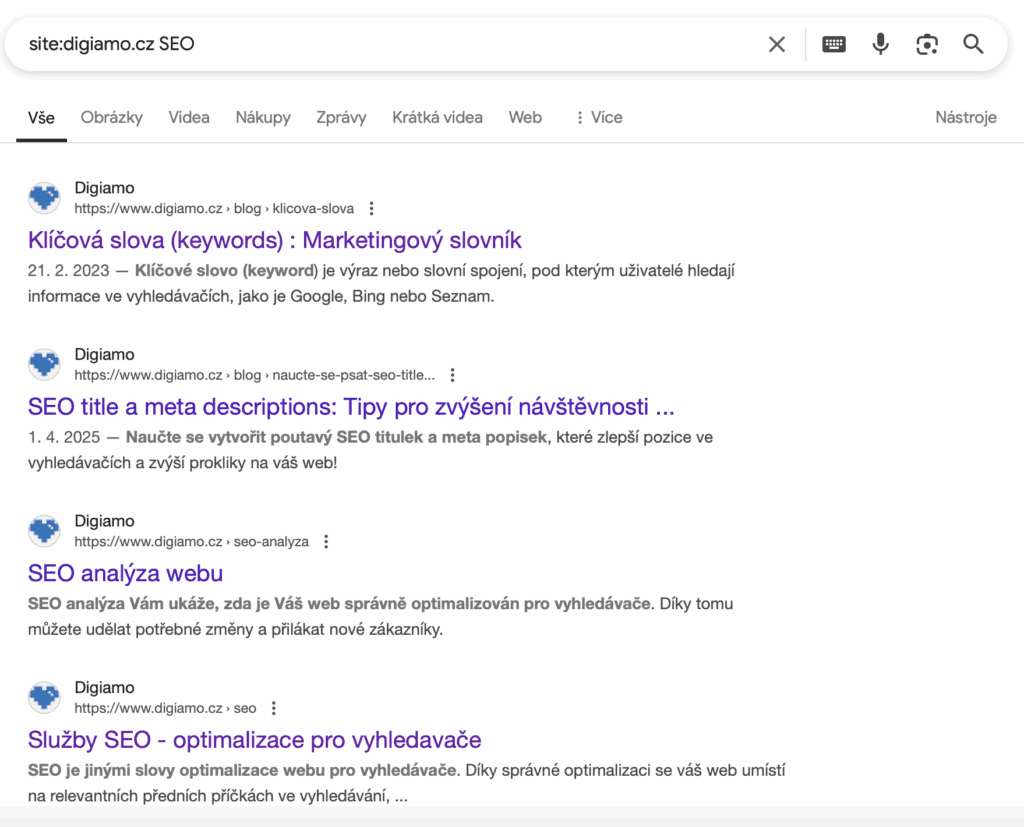Open the Nákupy tab
Screen dimensions: 1024x827
[x=263, y=118]
